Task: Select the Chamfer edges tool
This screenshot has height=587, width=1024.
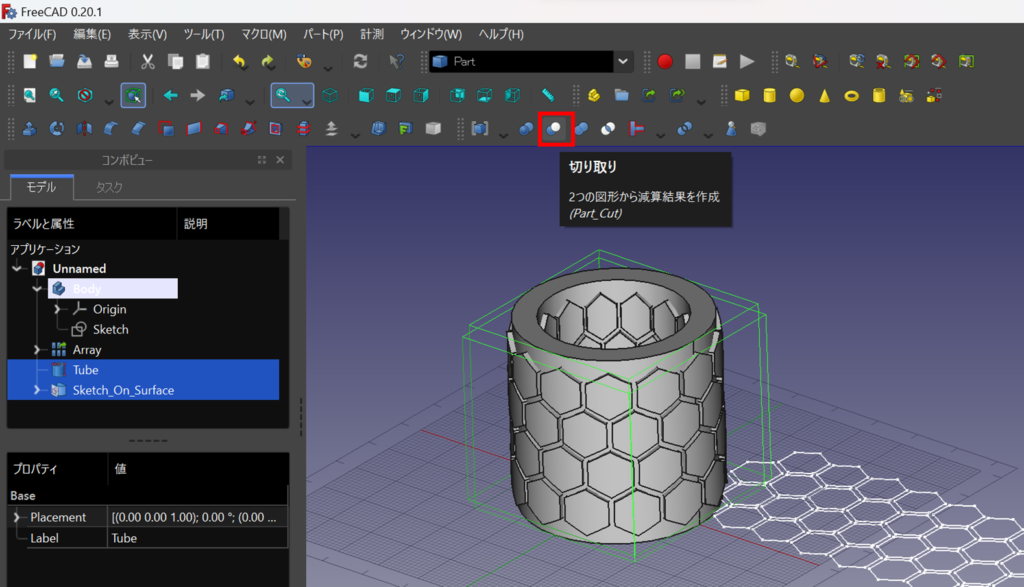Action: pos(138,129)
